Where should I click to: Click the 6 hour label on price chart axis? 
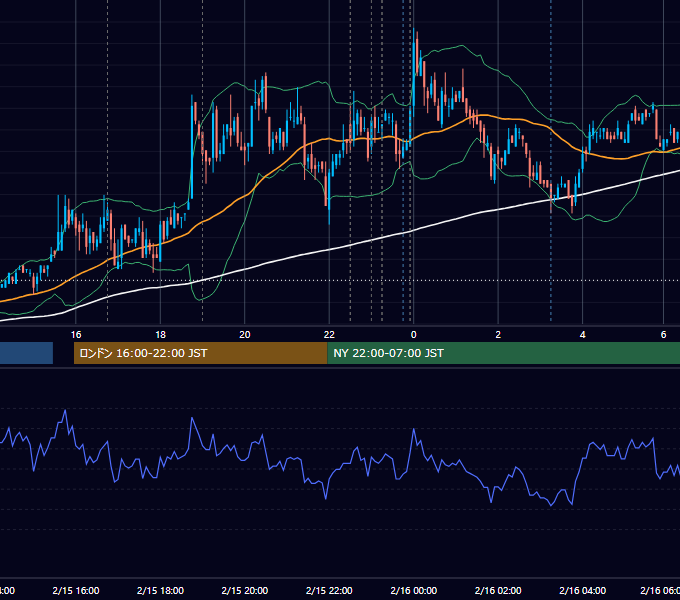[663, 335]
